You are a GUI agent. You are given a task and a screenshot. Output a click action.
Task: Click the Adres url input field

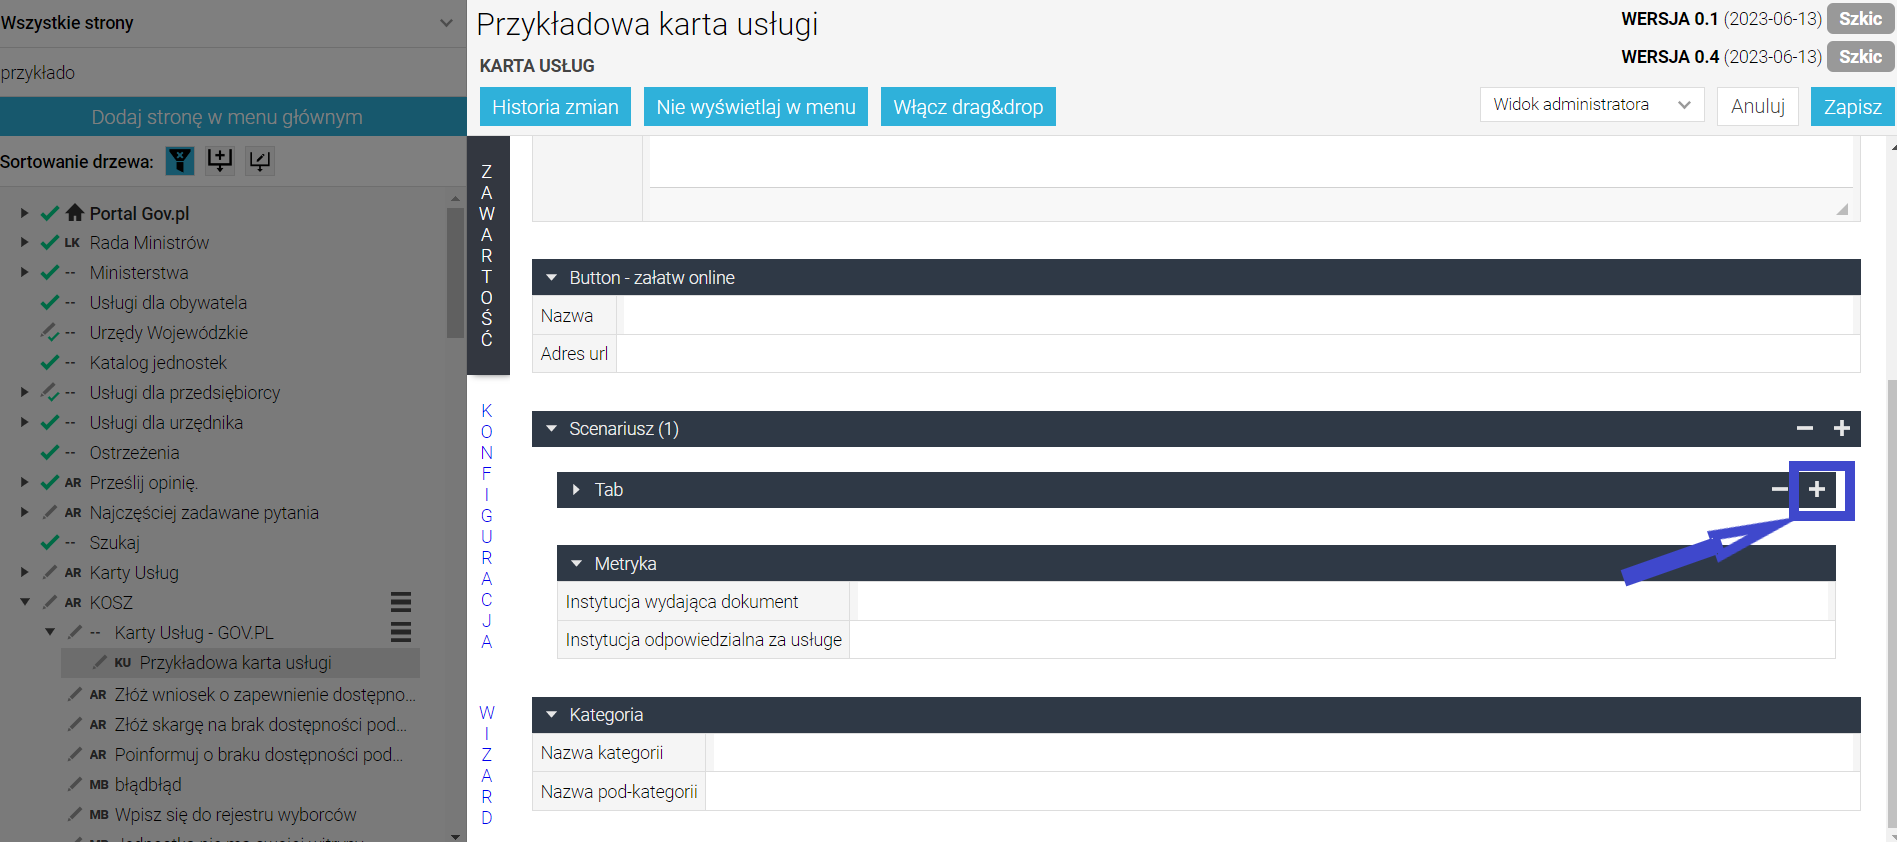coord(1238,354)
